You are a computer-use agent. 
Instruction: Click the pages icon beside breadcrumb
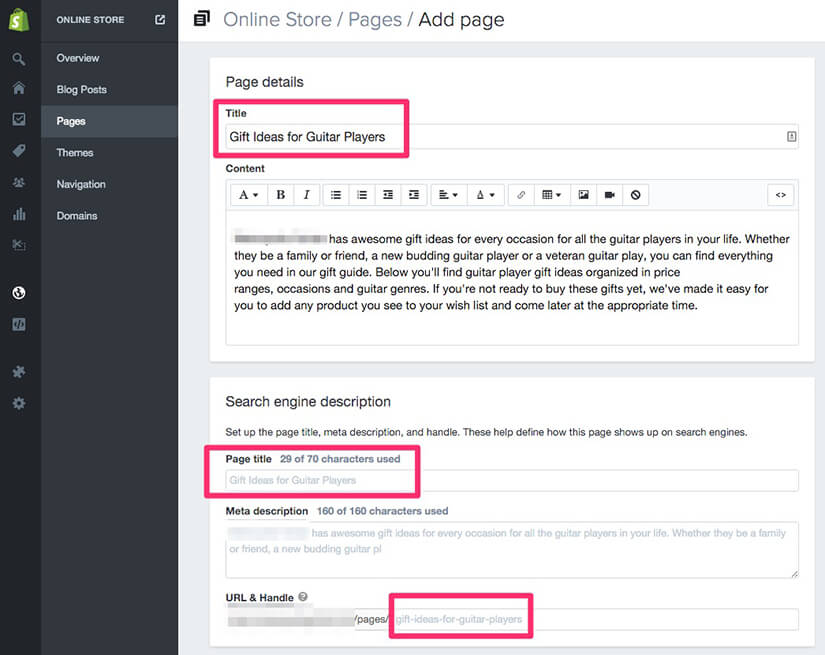[x=202, y=19]
